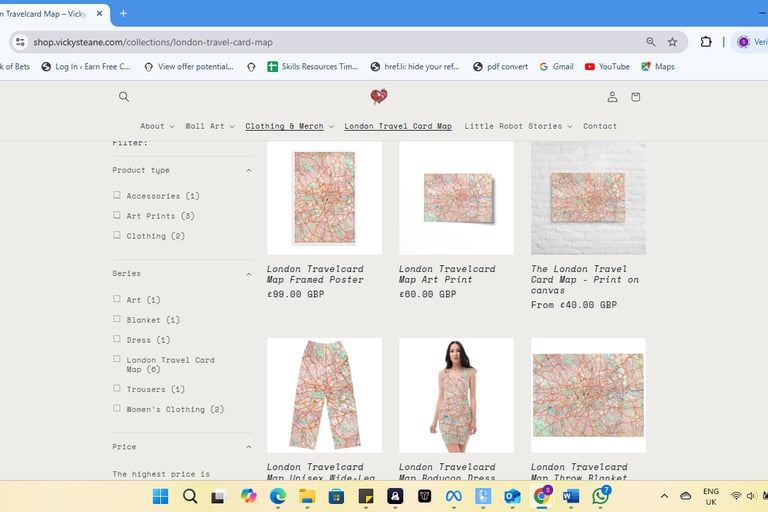Open Task View from the taskbar

click(218, 496)
